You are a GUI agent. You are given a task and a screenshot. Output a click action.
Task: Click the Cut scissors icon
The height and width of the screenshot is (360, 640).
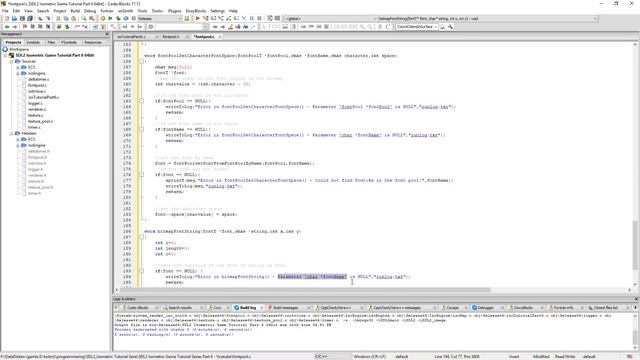tap(58, 19)
